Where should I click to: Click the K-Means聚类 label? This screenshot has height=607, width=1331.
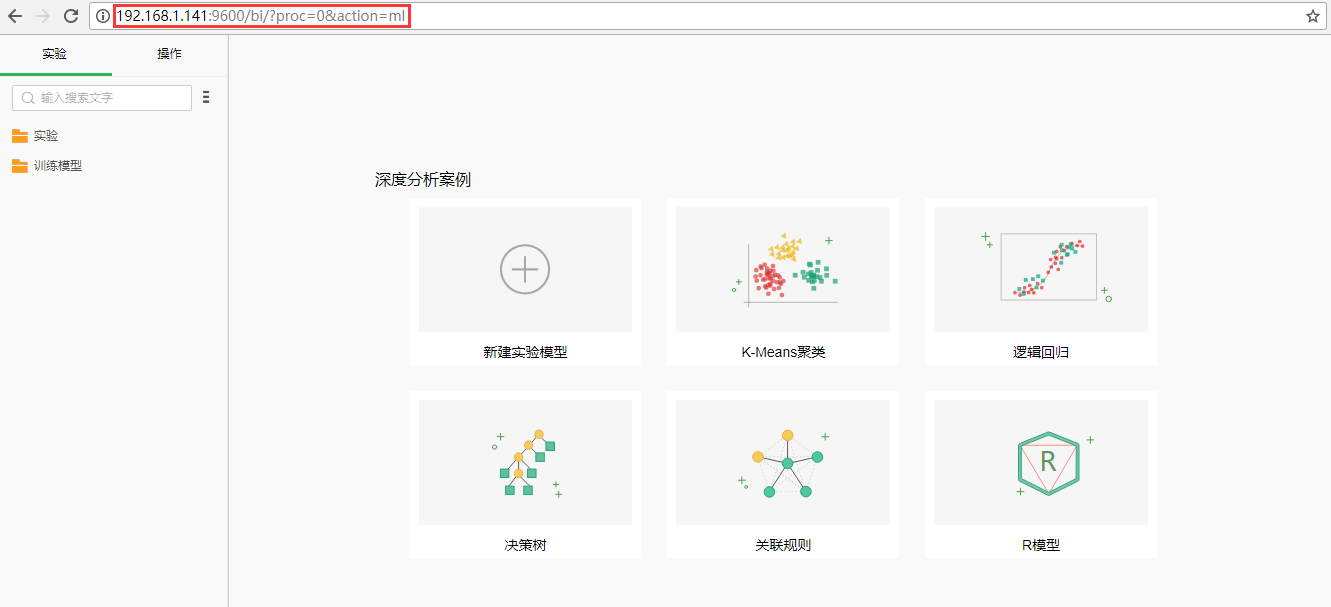pyautogui.click(x=783, y=352)
